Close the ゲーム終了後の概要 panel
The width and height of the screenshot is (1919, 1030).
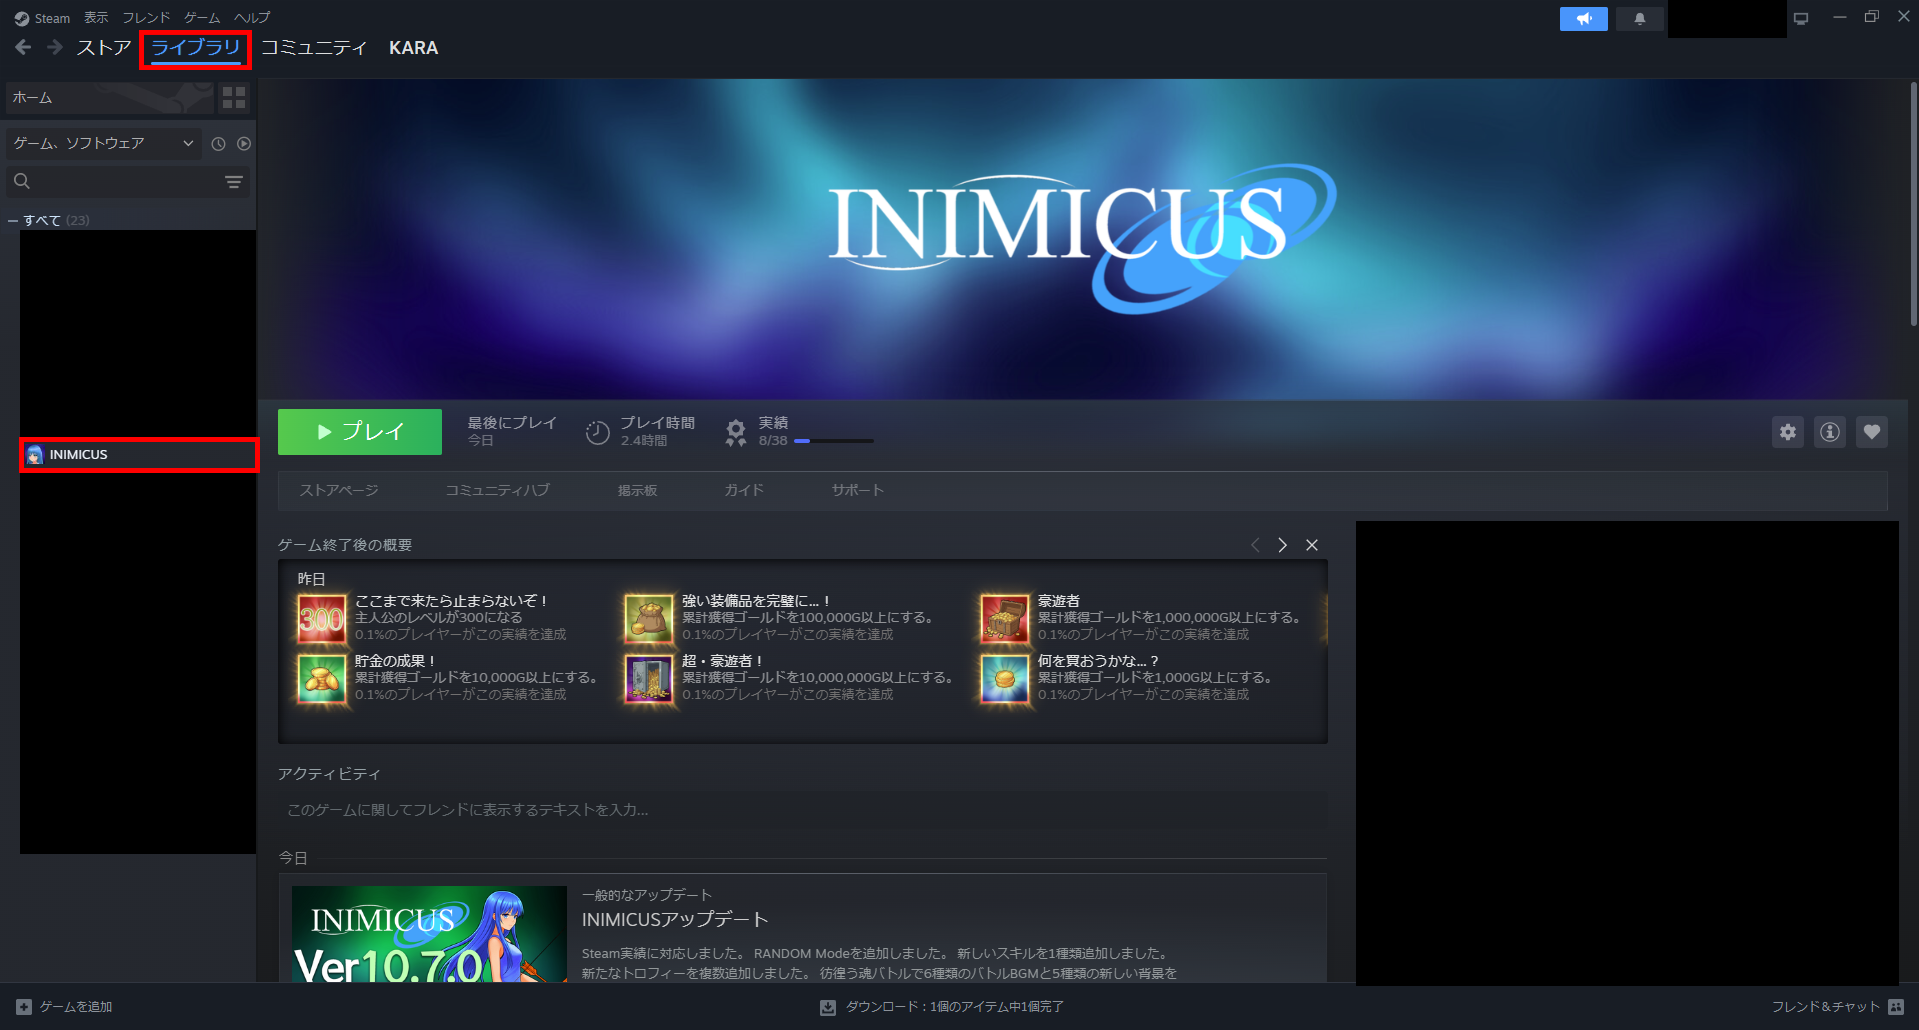point(1312,545)
